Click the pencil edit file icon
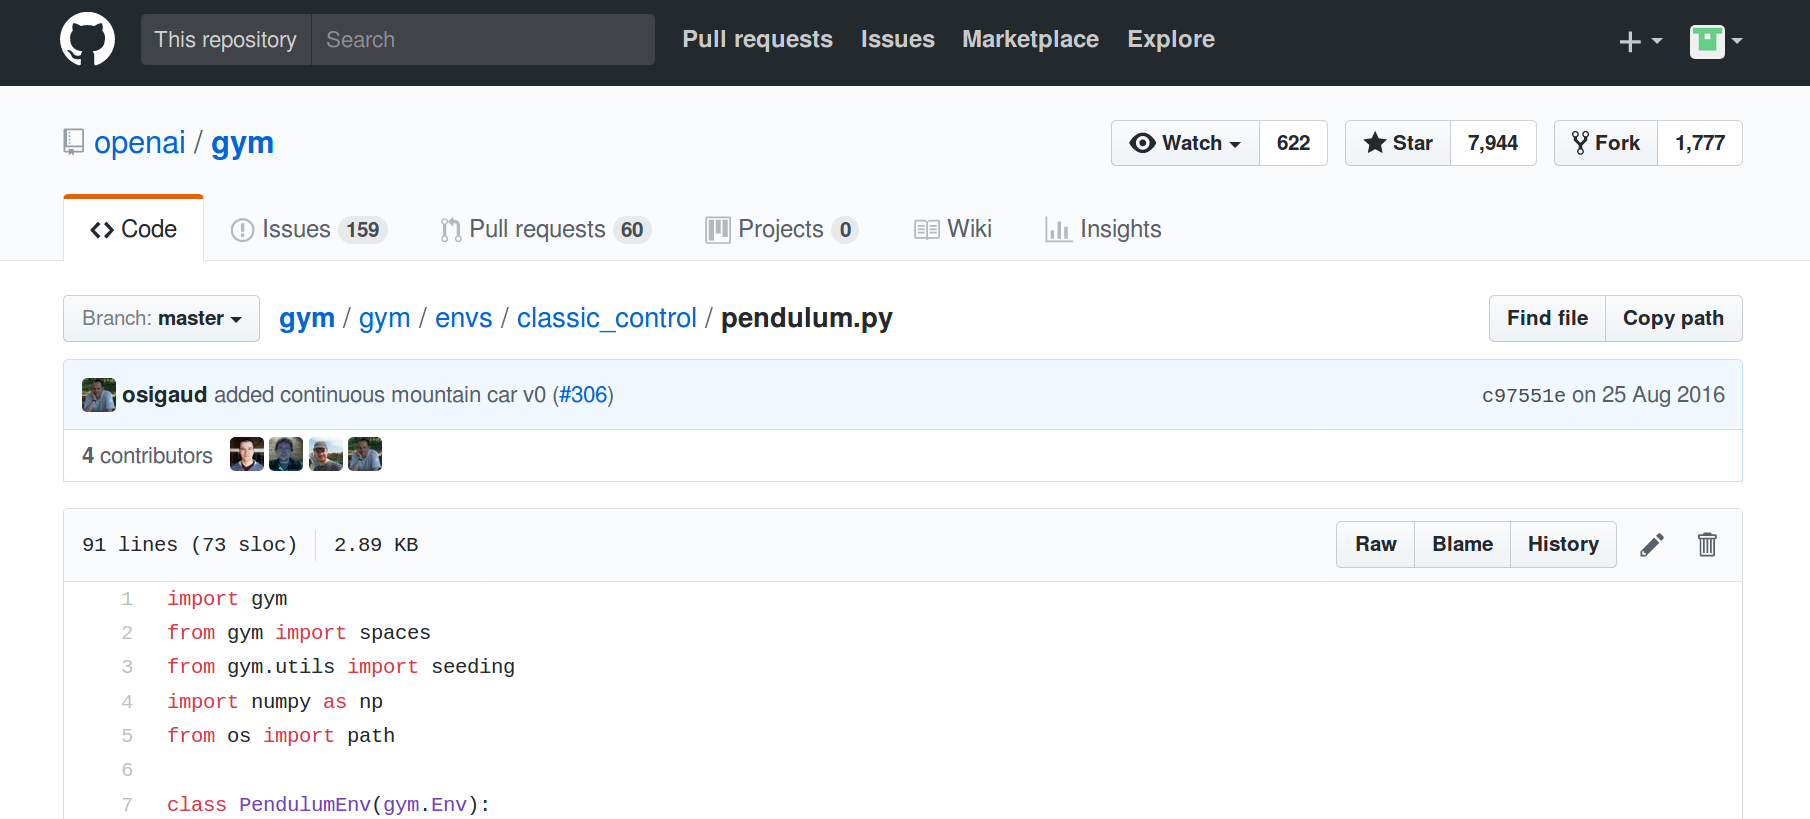Image resolution: width=1810 pixels, height=819 pixels. [1652, 545]
